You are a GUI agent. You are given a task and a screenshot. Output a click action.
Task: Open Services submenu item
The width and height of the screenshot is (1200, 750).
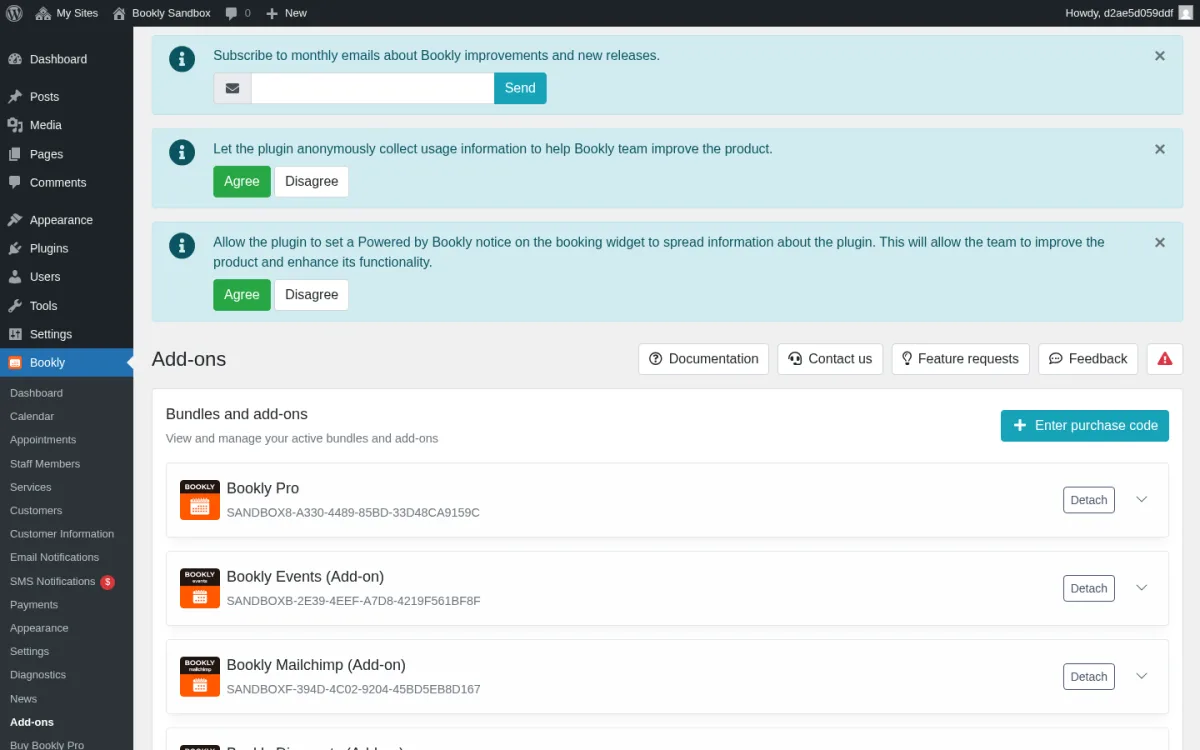pyautogui.click(x=31, y=487)
